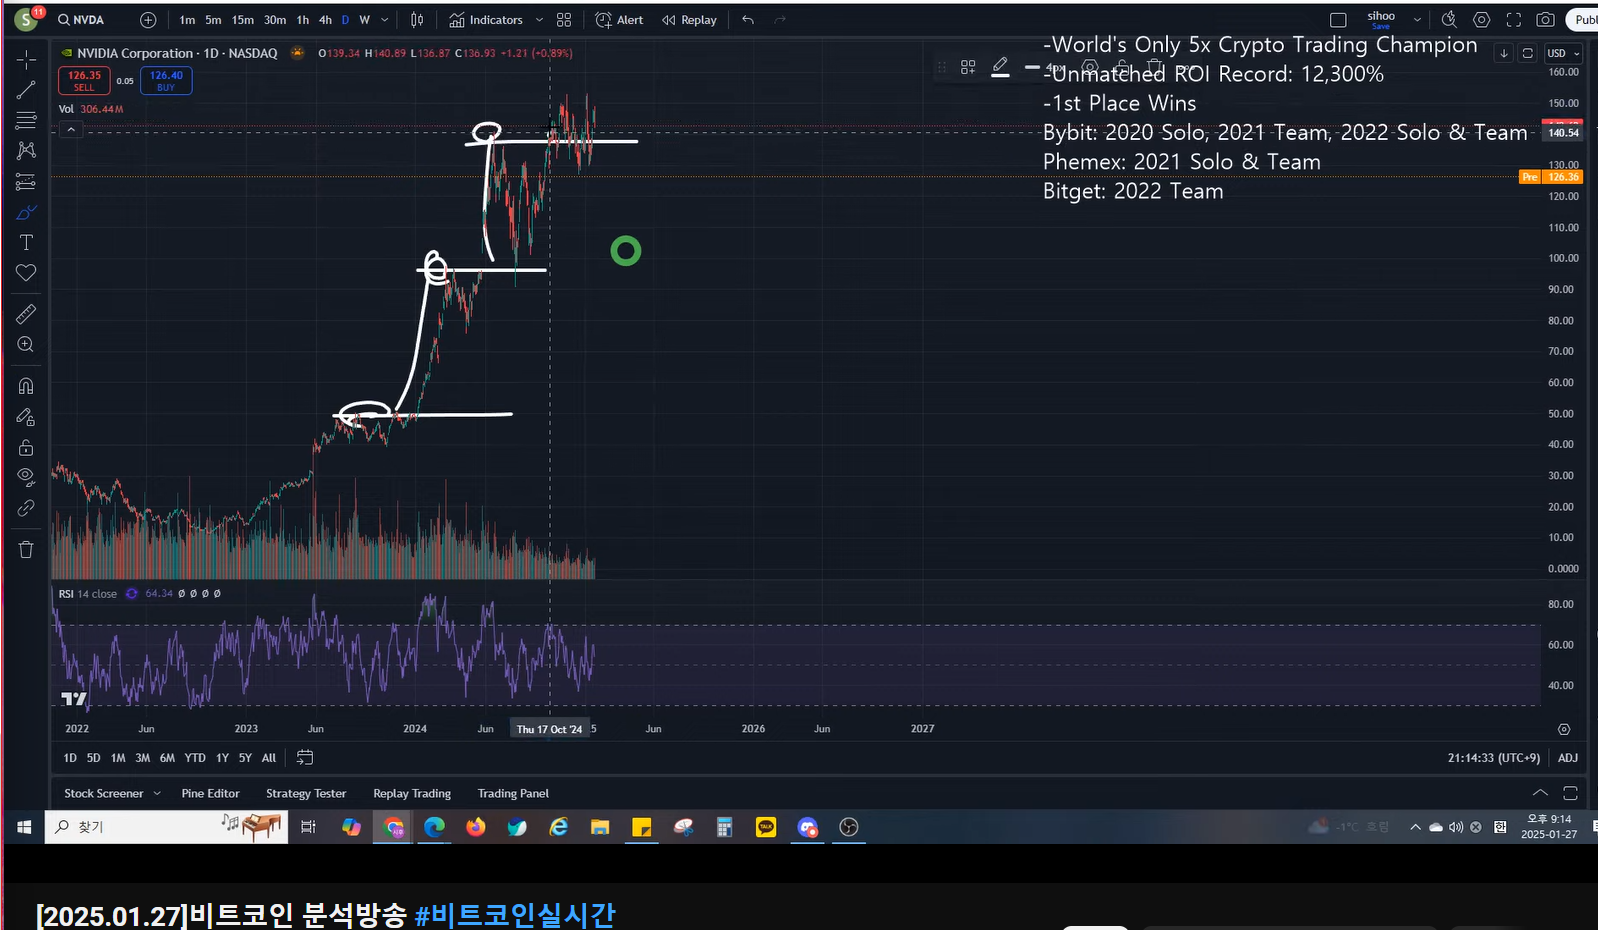Click the down arrow beside USD
The image size is (1598, 930).
click(1504, 53)
